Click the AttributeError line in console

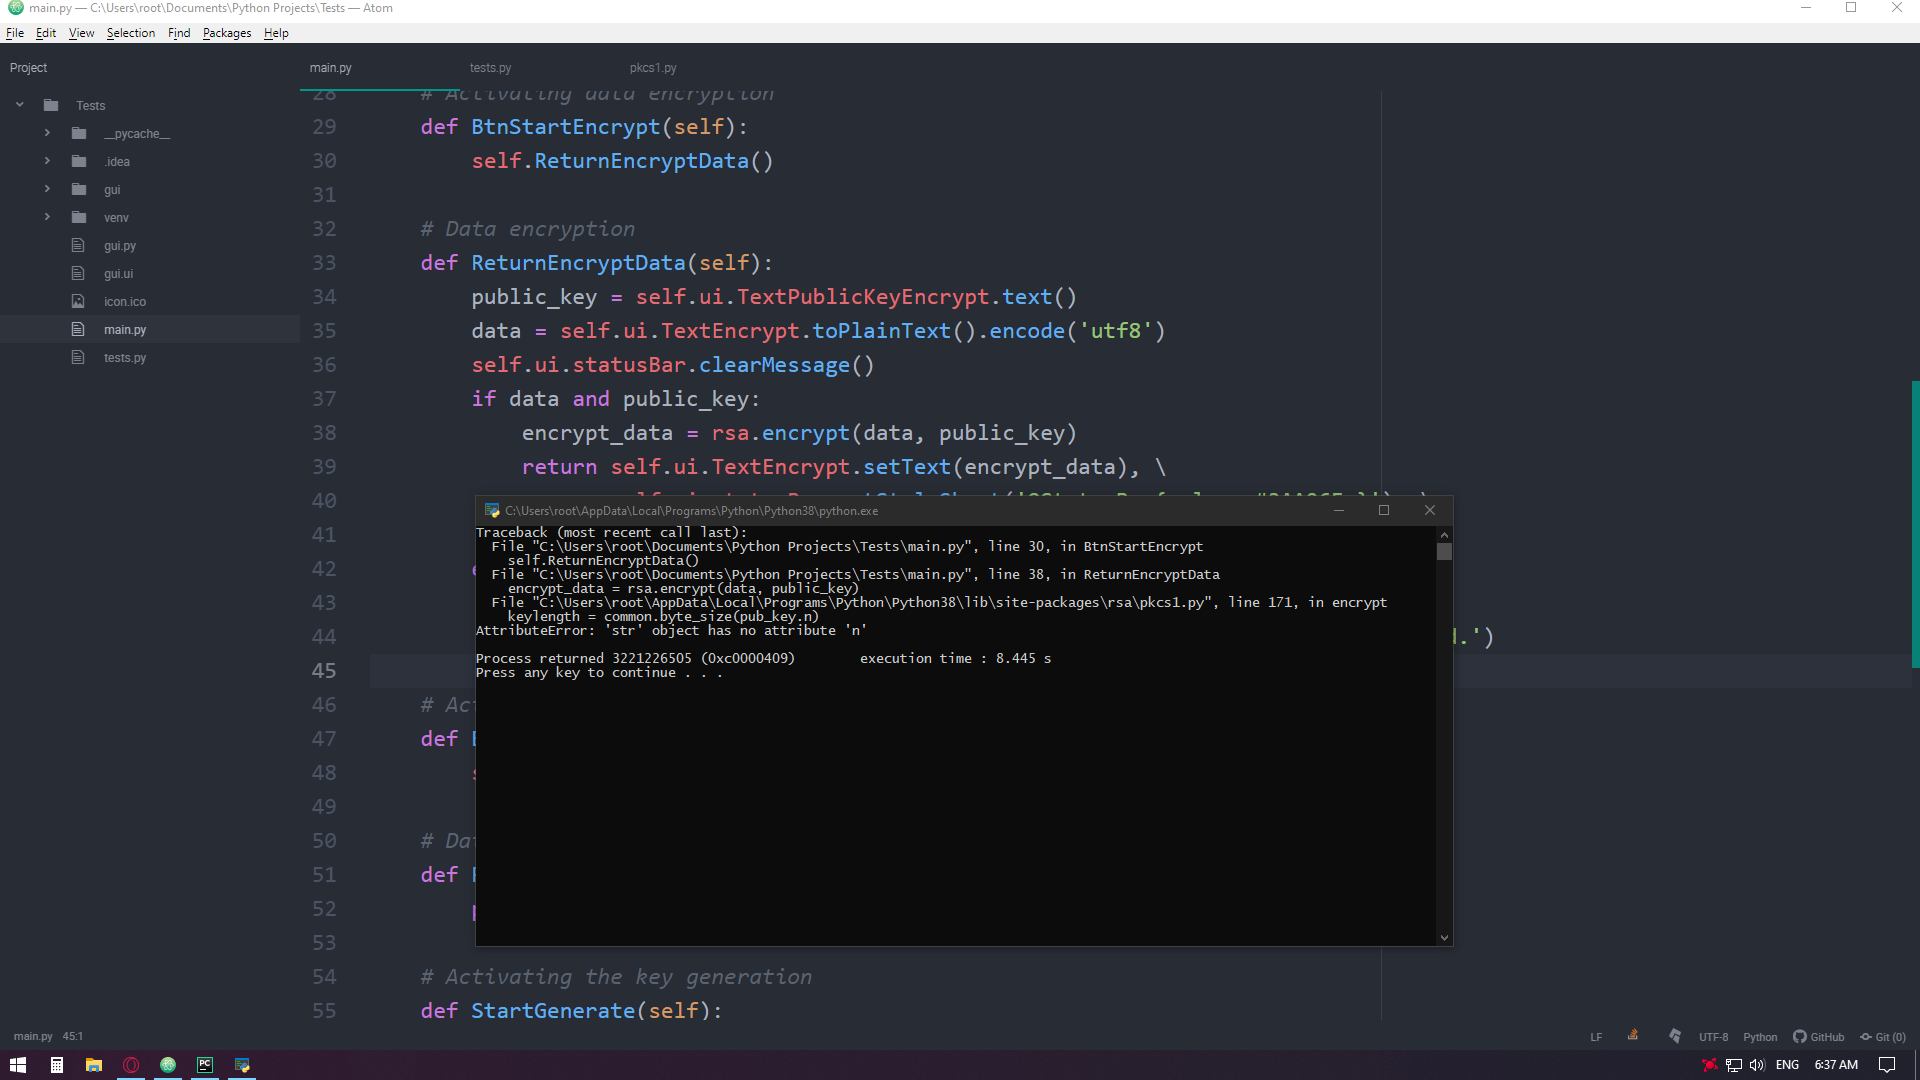tap(671, 631)
